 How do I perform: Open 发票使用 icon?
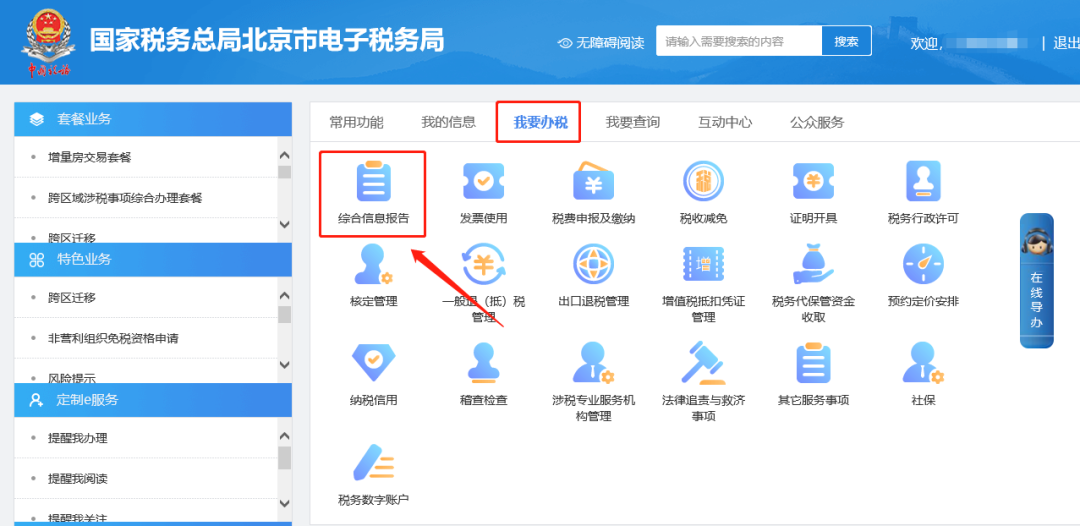pos(484,182)
